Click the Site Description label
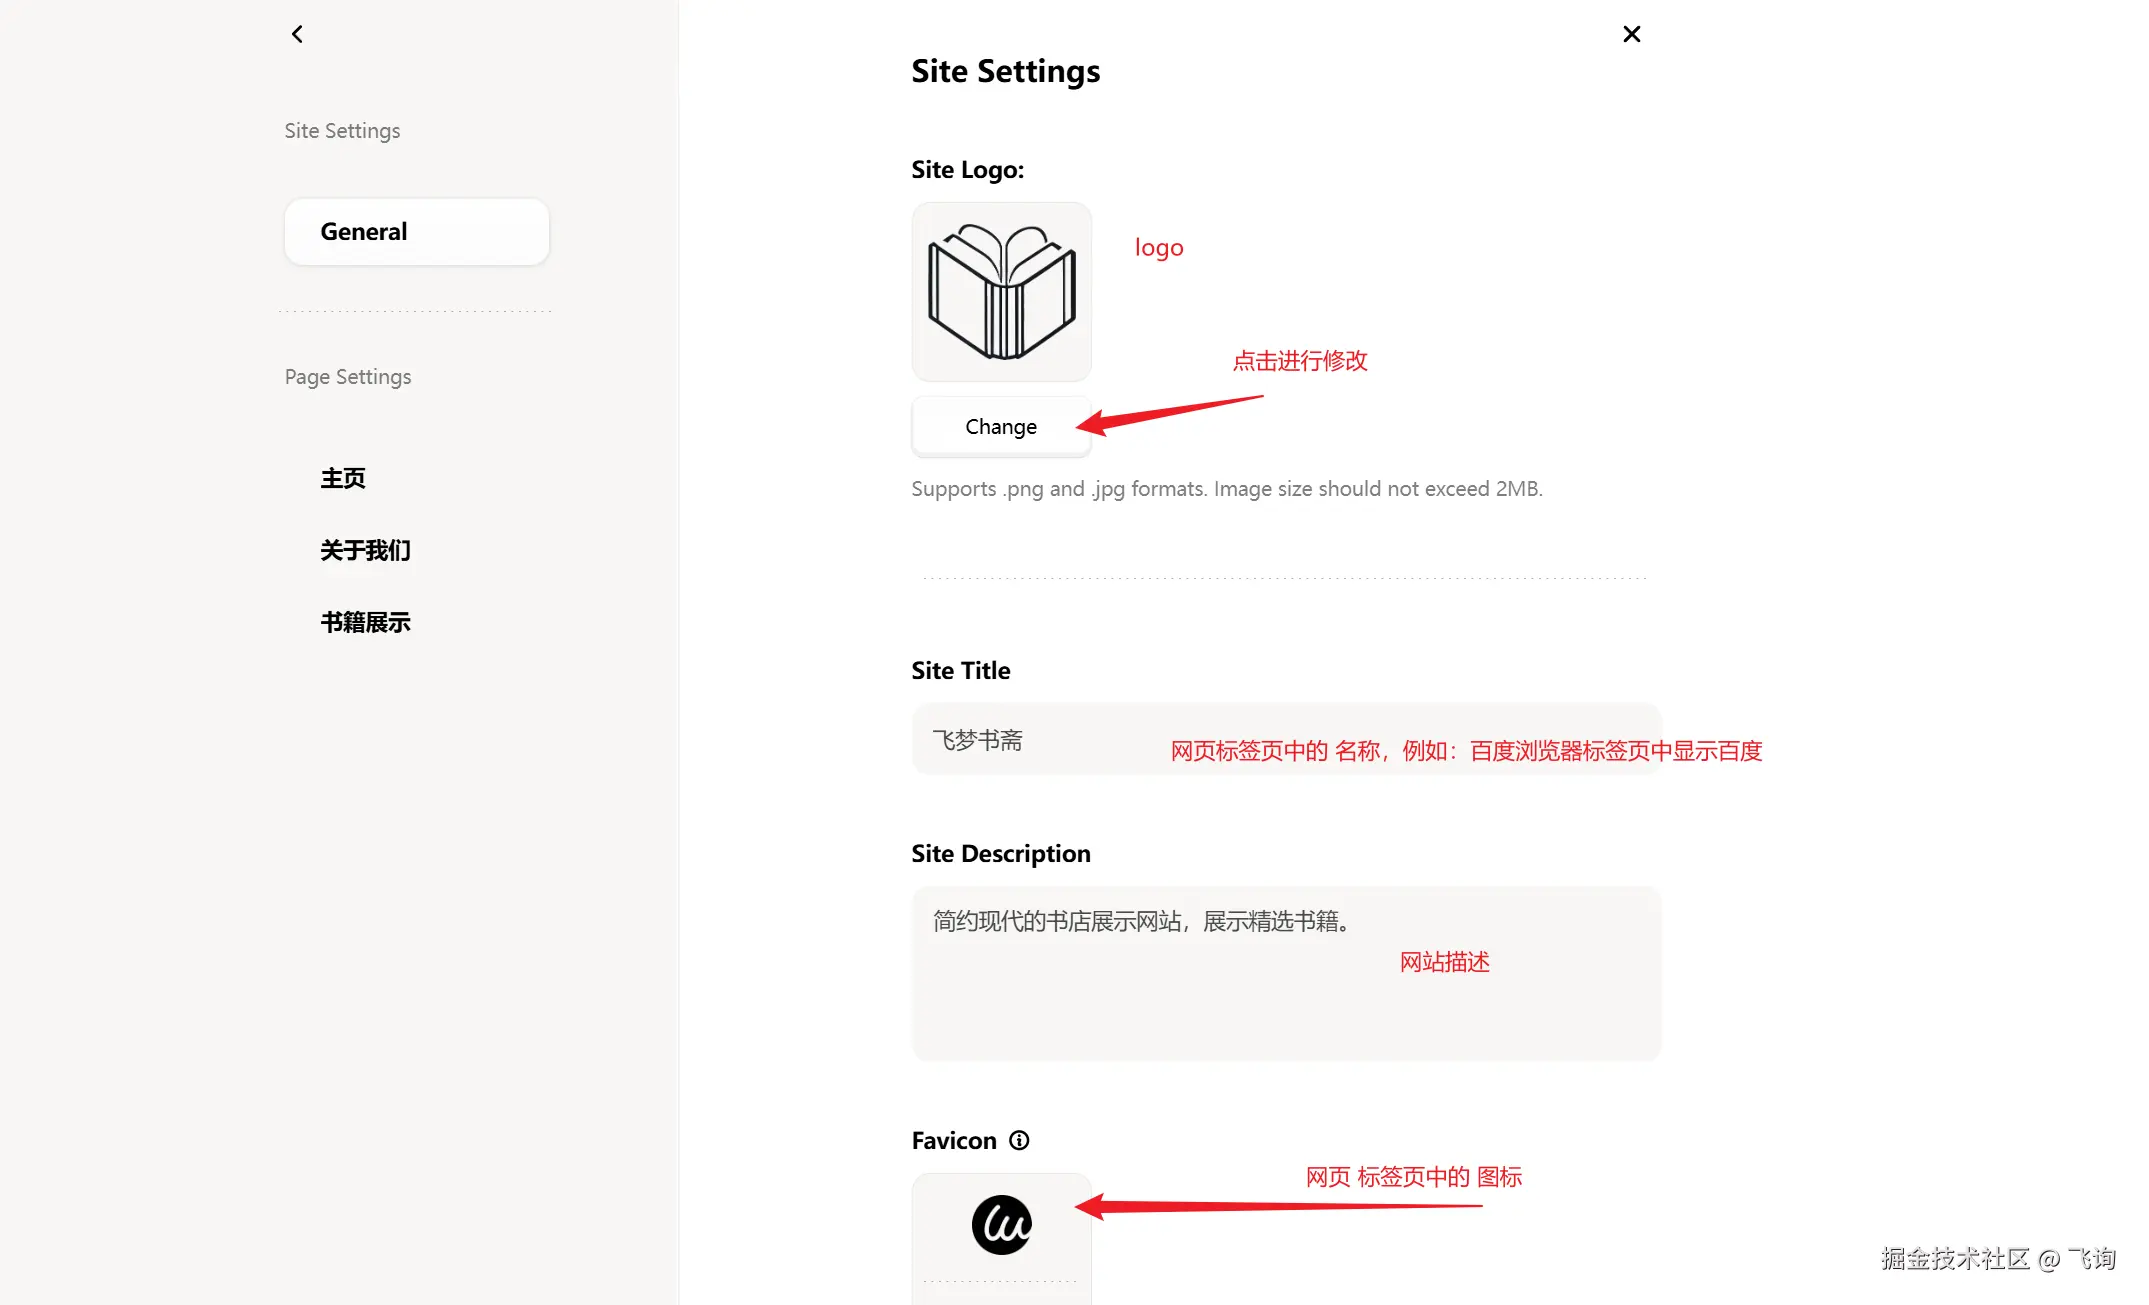This screenshot has width=2149, height=1305. point(1000,854)
